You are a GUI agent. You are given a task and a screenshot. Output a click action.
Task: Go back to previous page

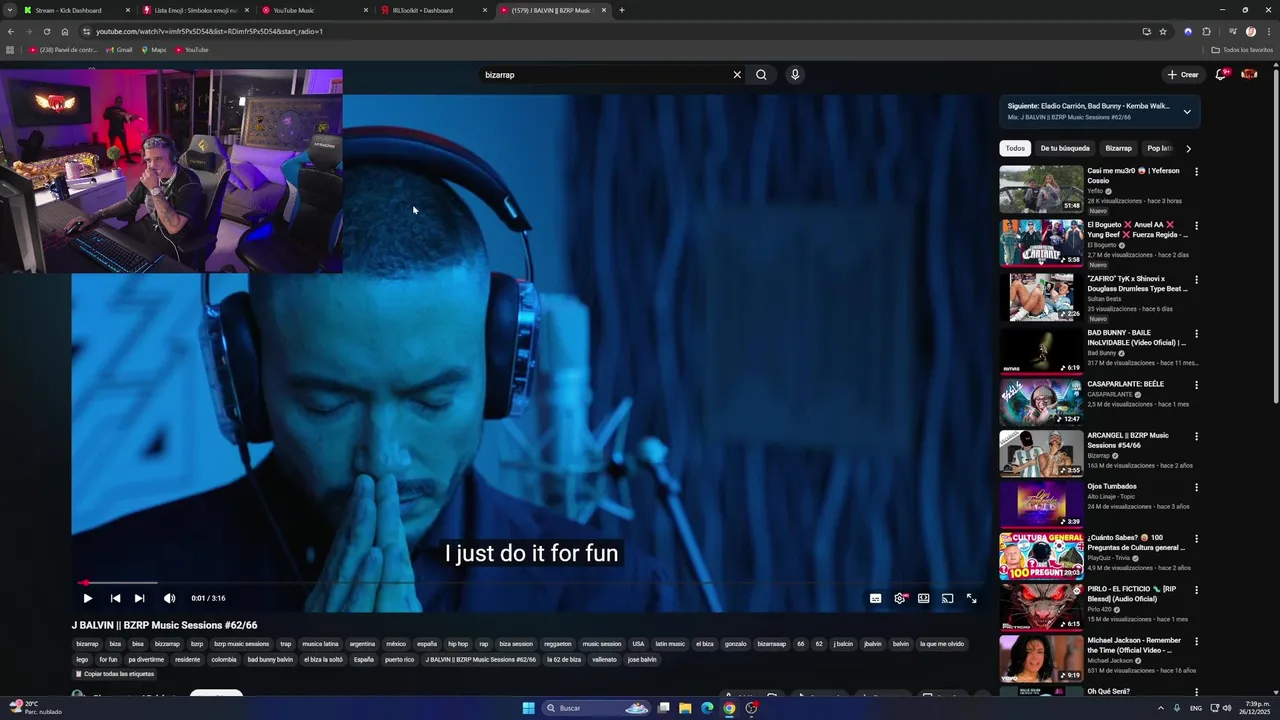pos(10,31)
